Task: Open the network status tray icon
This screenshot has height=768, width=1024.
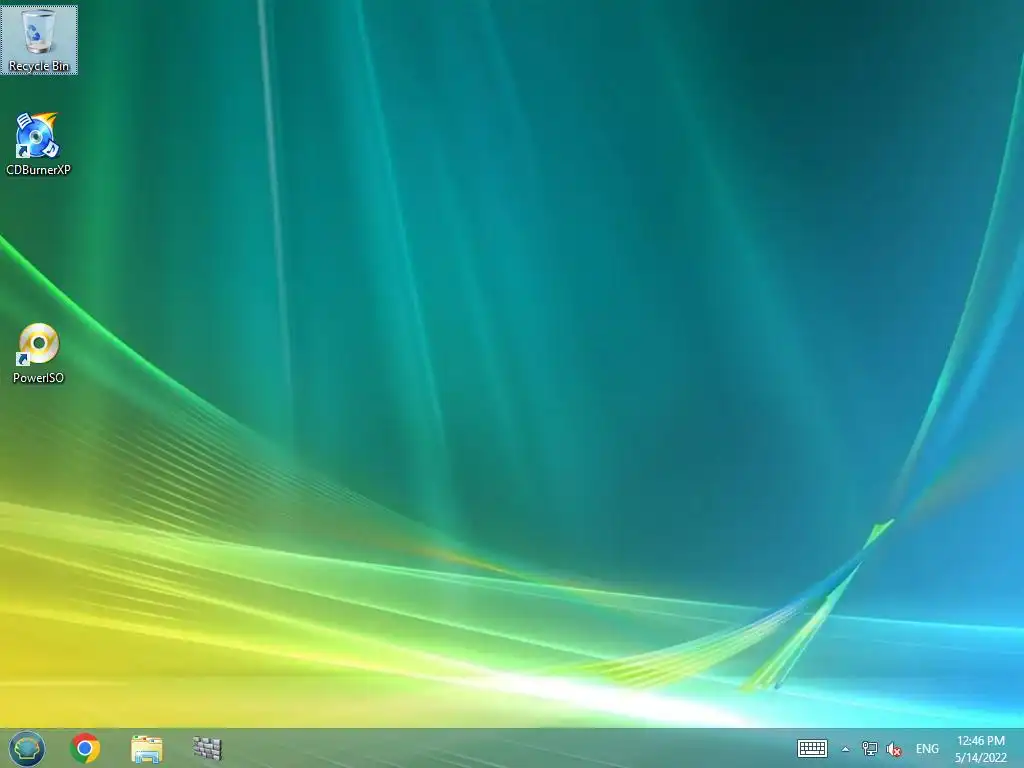Action: coord(869,748)
